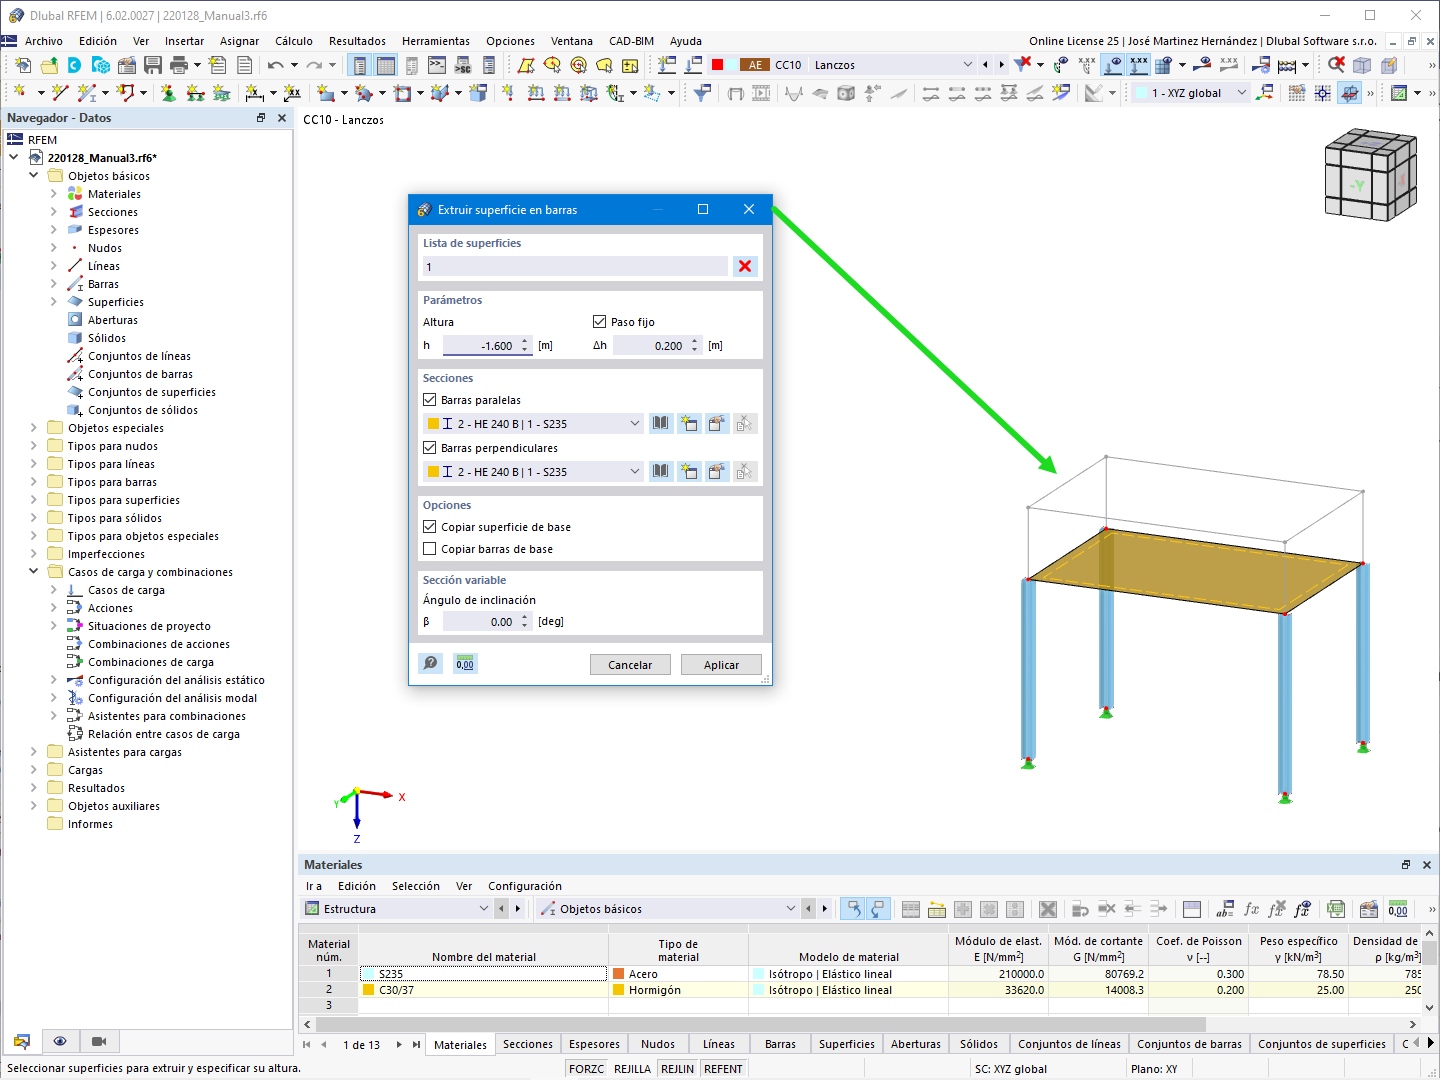Image resolution: width=1440 pixels, height=1080 pixels.
Task: Click the library book icon for parallel section
Action: (661, 423)
